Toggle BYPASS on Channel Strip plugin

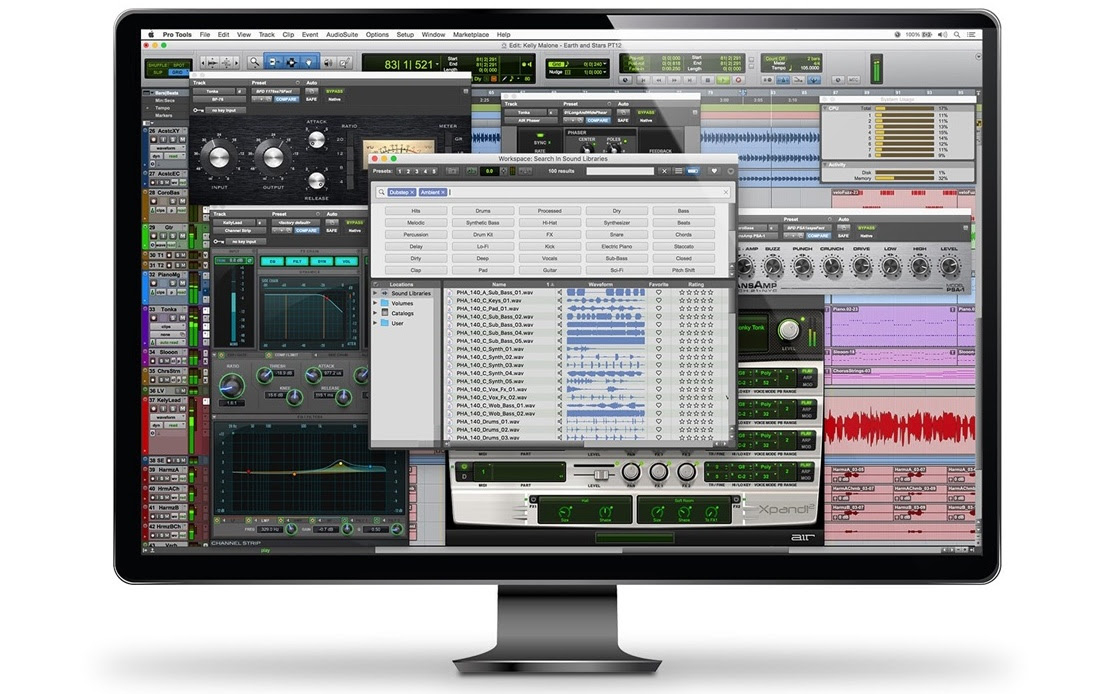pos(354,222)
